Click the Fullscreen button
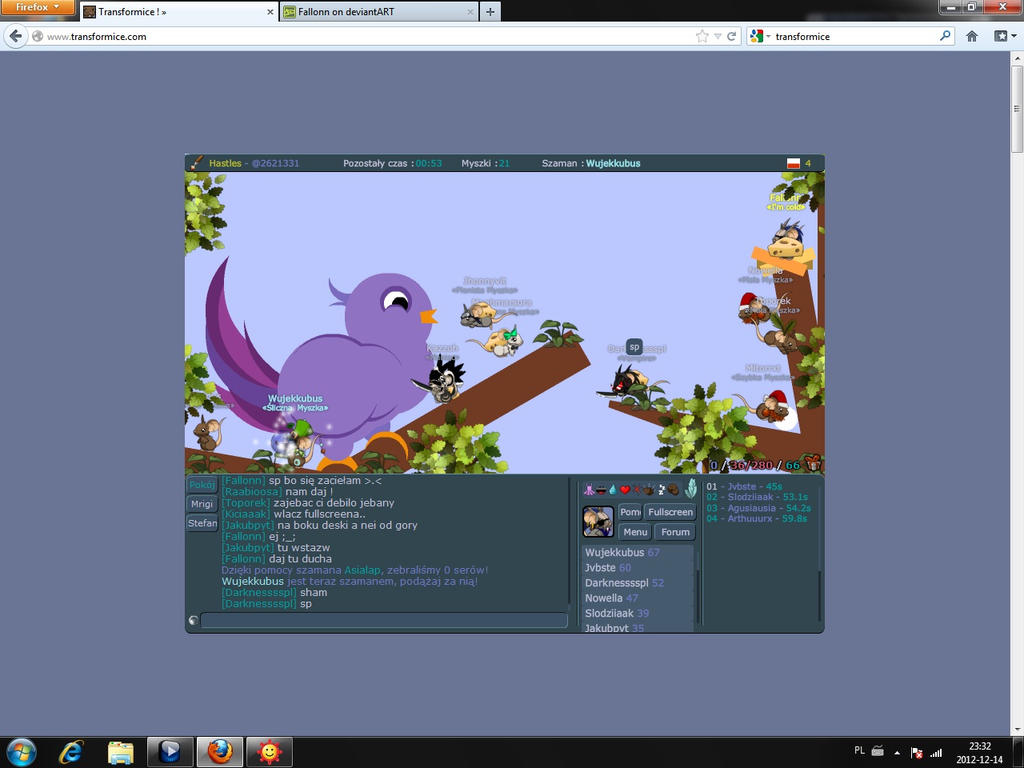The width and height of the screenshot is (1024, 768). click(x=670, y=512)
